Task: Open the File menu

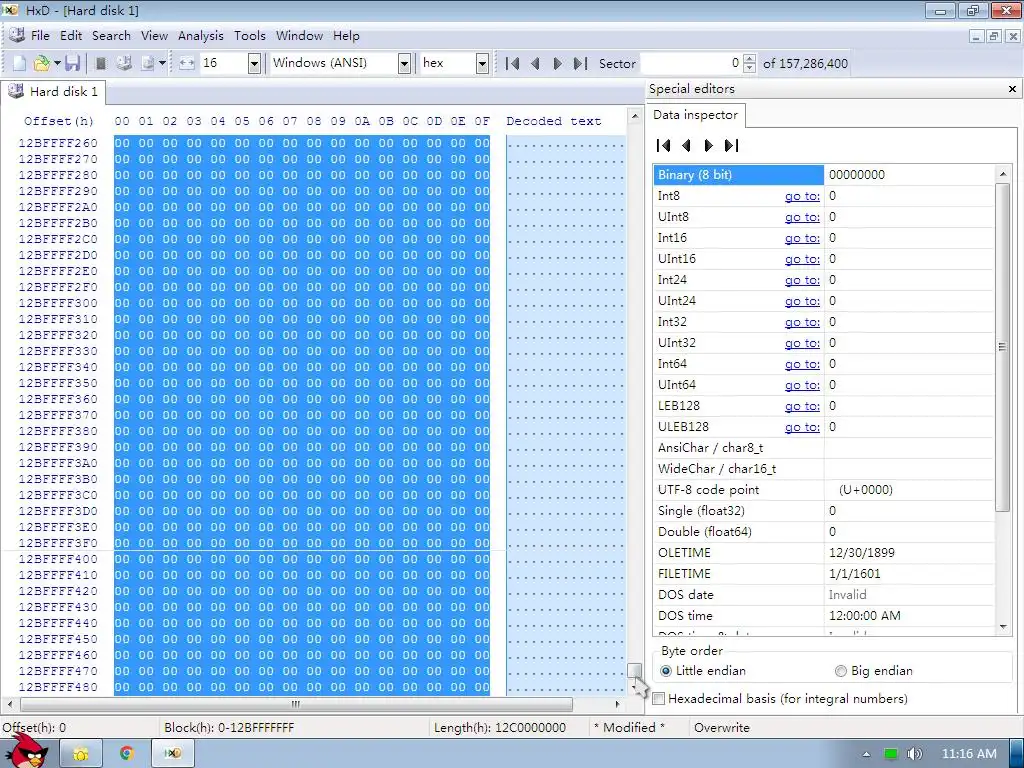Action: click(40, 36)
